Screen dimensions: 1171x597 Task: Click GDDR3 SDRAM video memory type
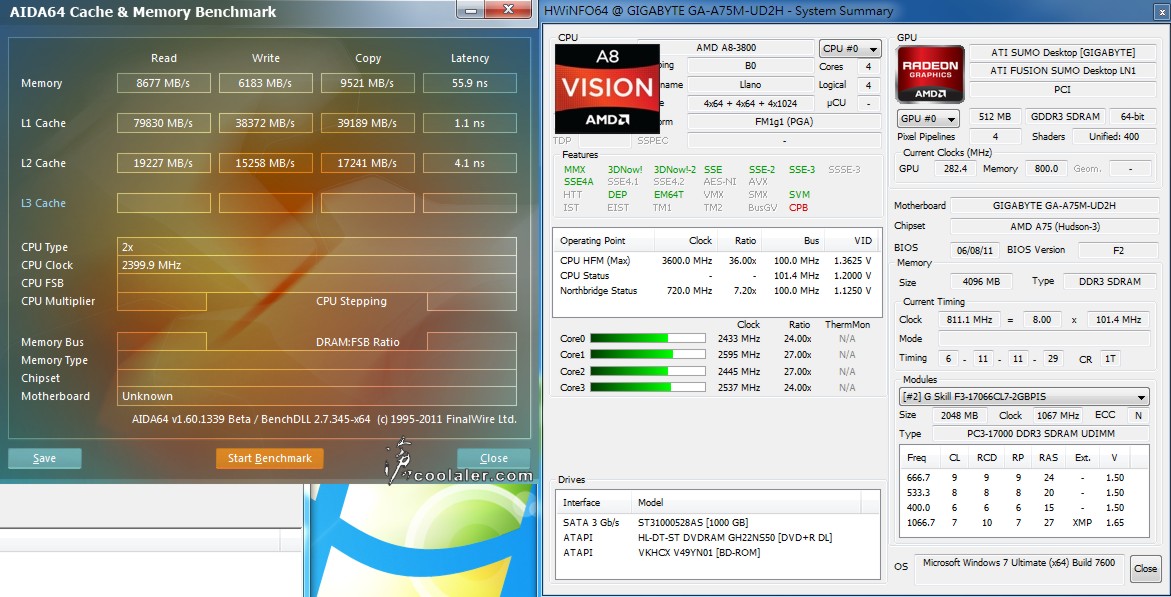(1065, 117)
